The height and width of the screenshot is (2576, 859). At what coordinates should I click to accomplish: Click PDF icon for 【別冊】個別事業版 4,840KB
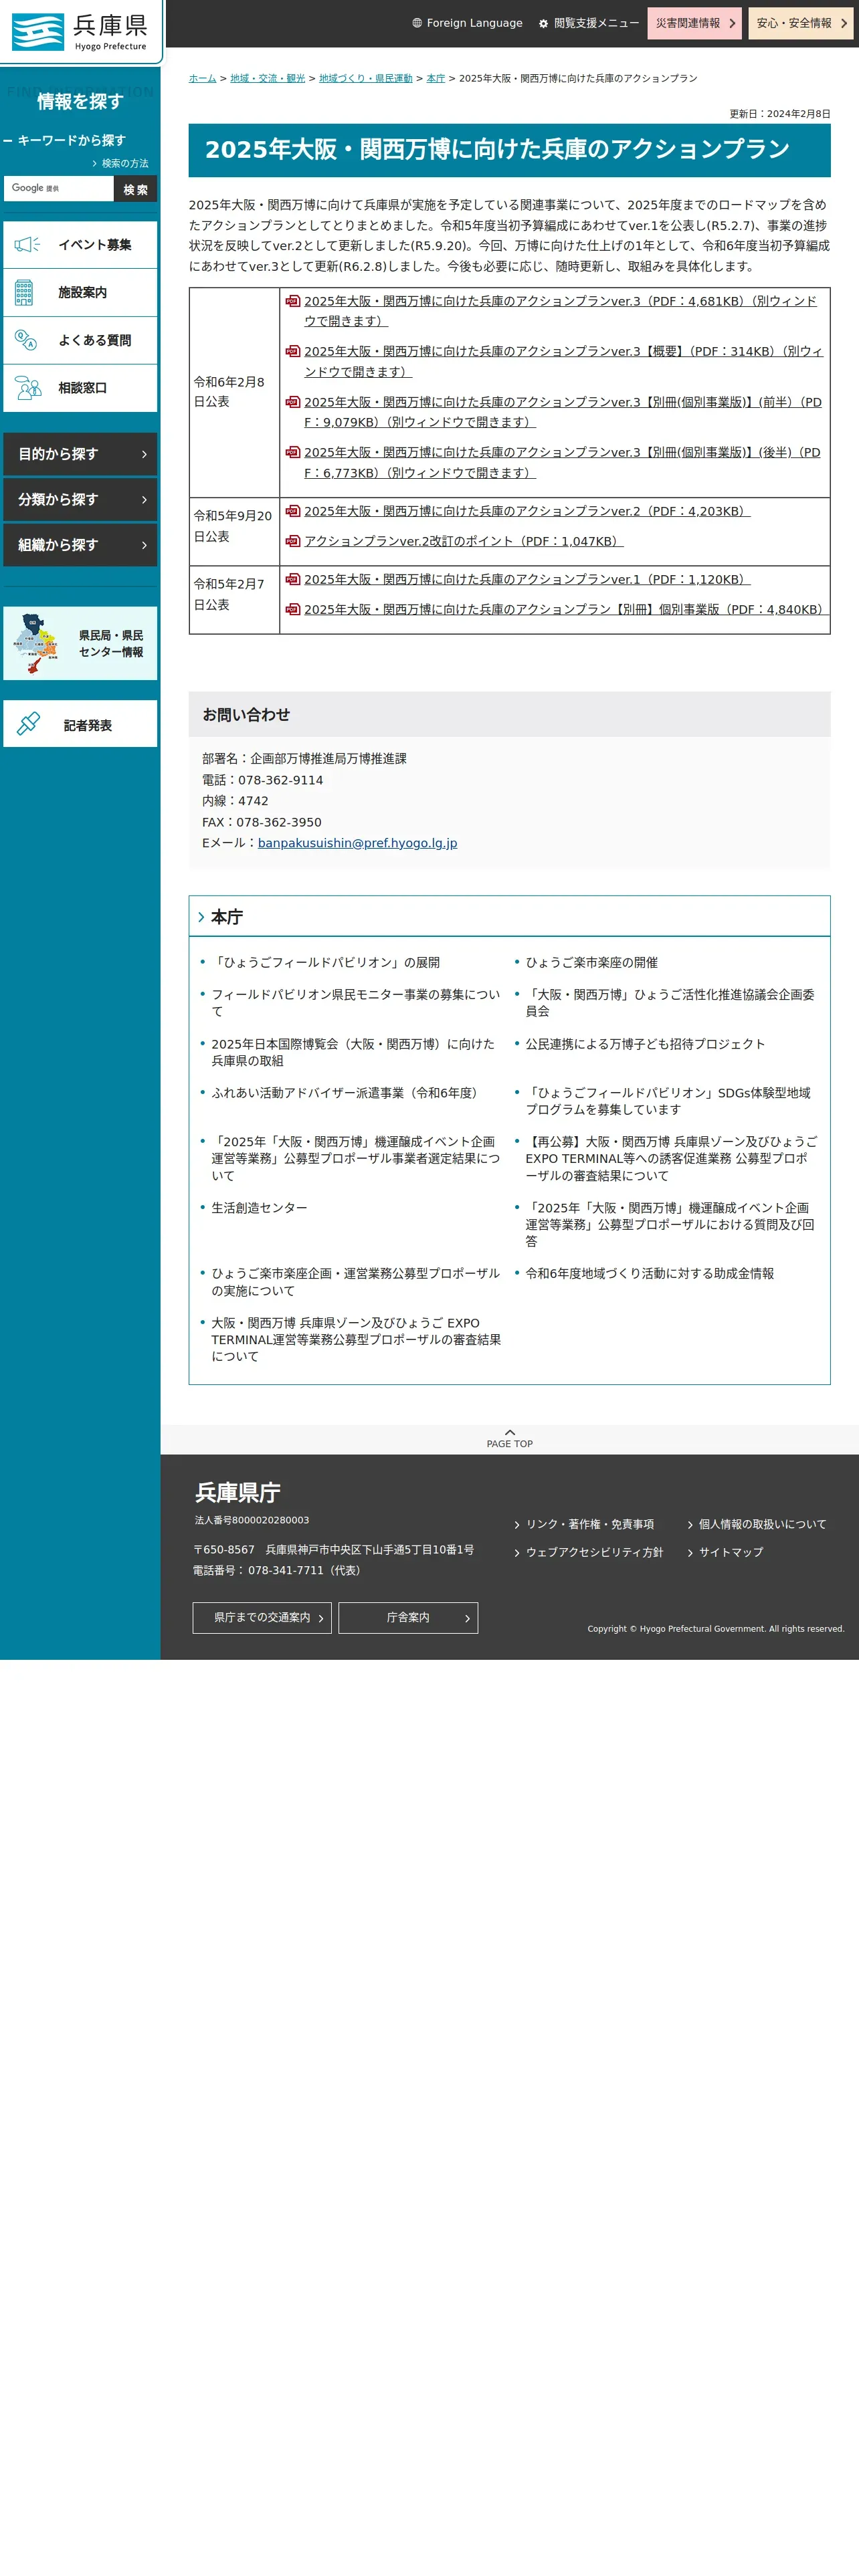pyautogui.click(x=293, y=609)
